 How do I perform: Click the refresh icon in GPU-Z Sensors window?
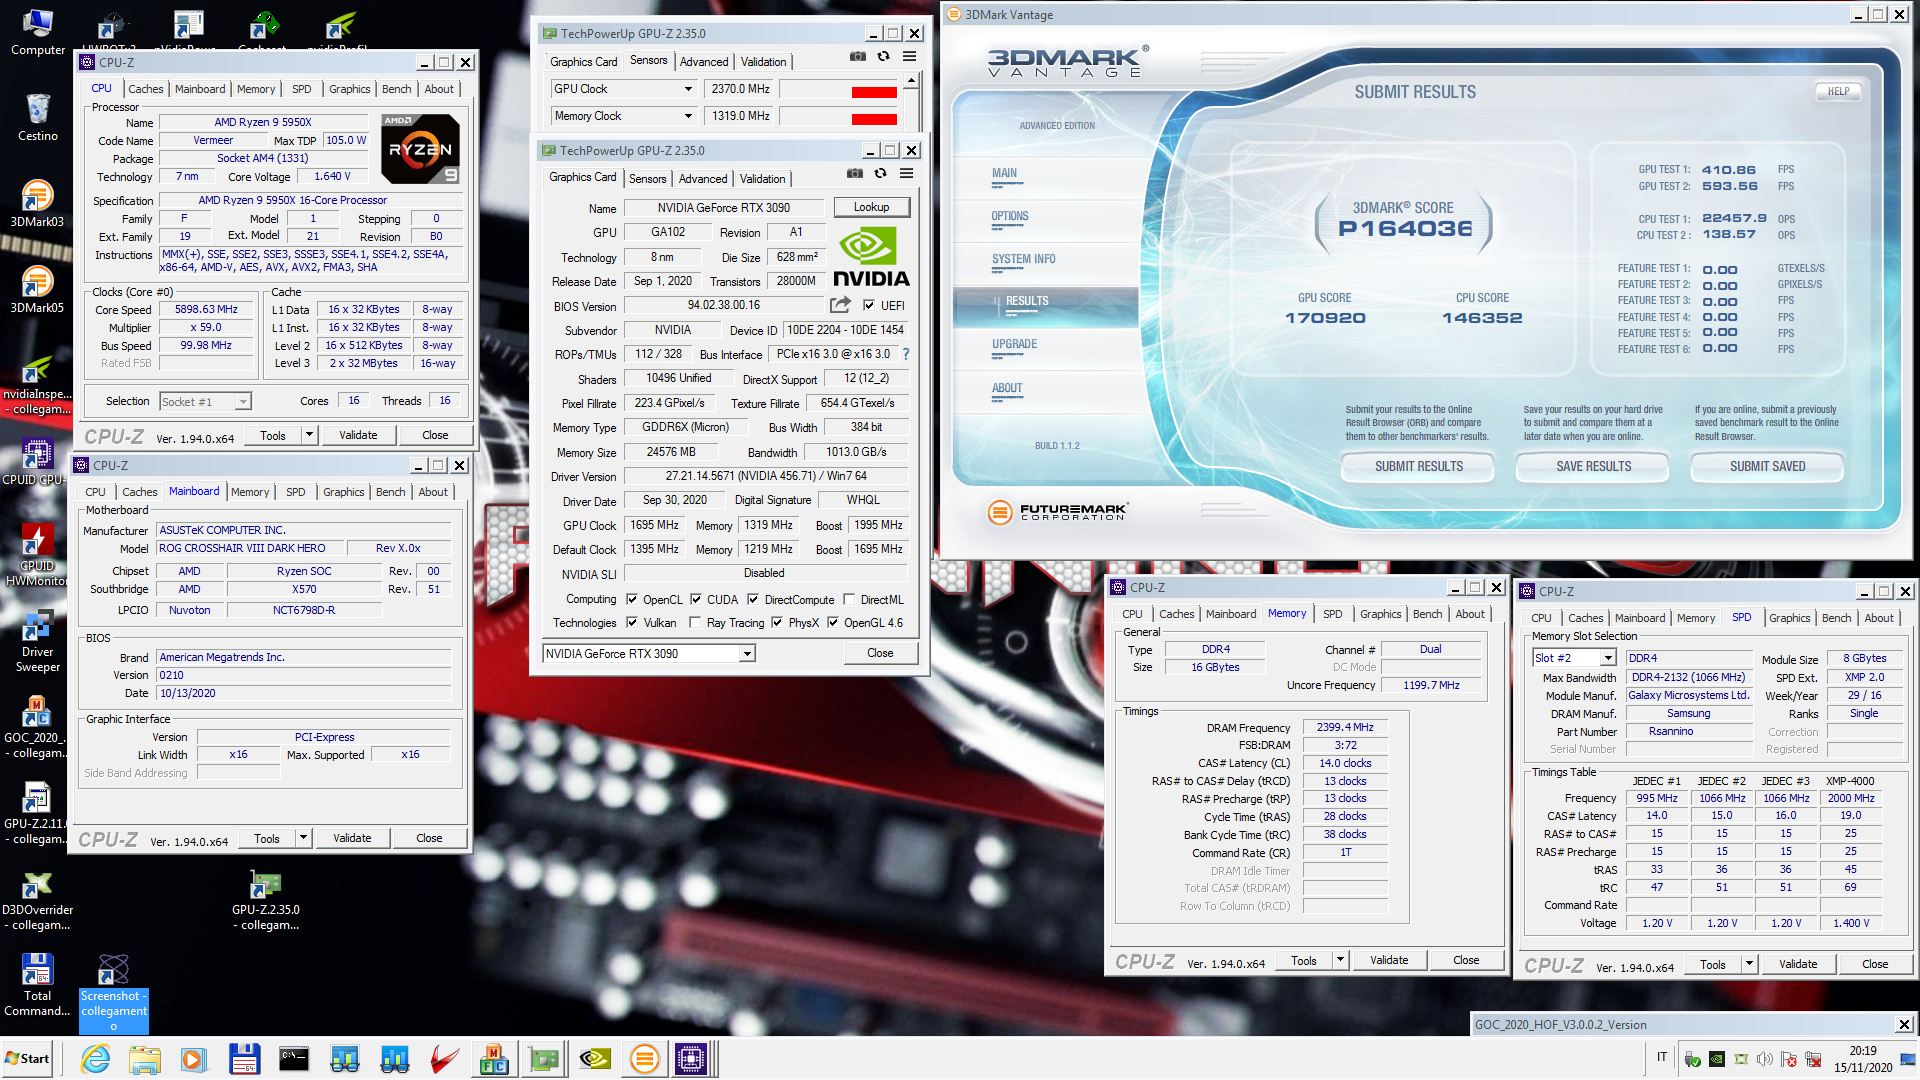(x=883, y=57)
